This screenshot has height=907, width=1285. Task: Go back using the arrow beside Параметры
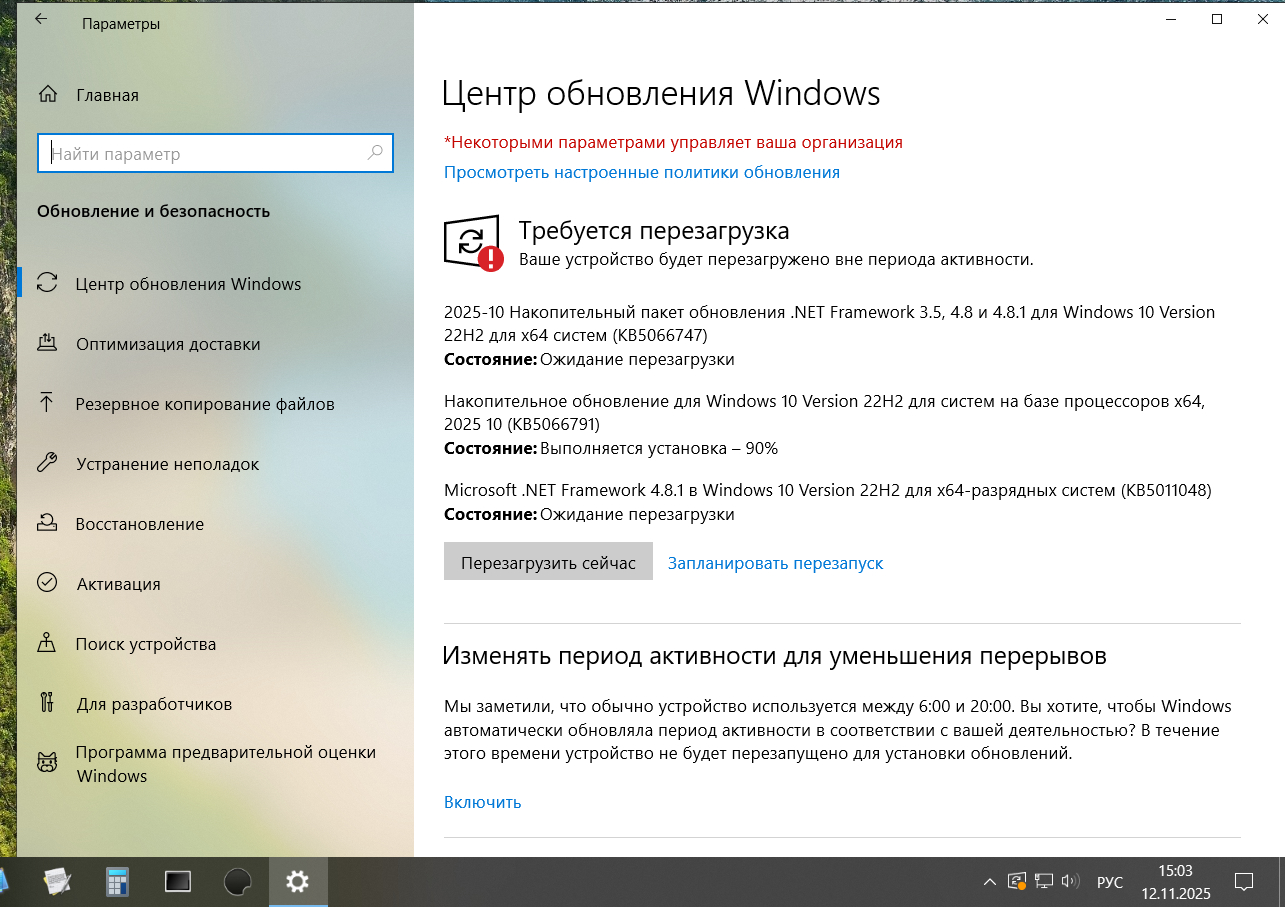click(x=41, y=19)
